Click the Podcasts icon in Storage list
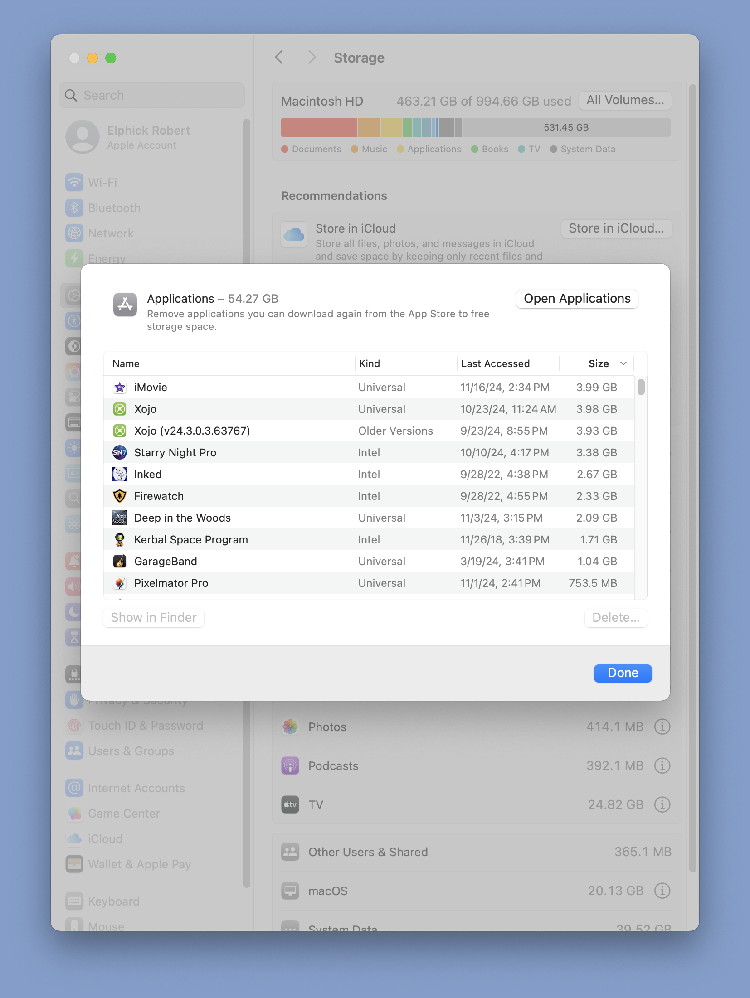 290,765
